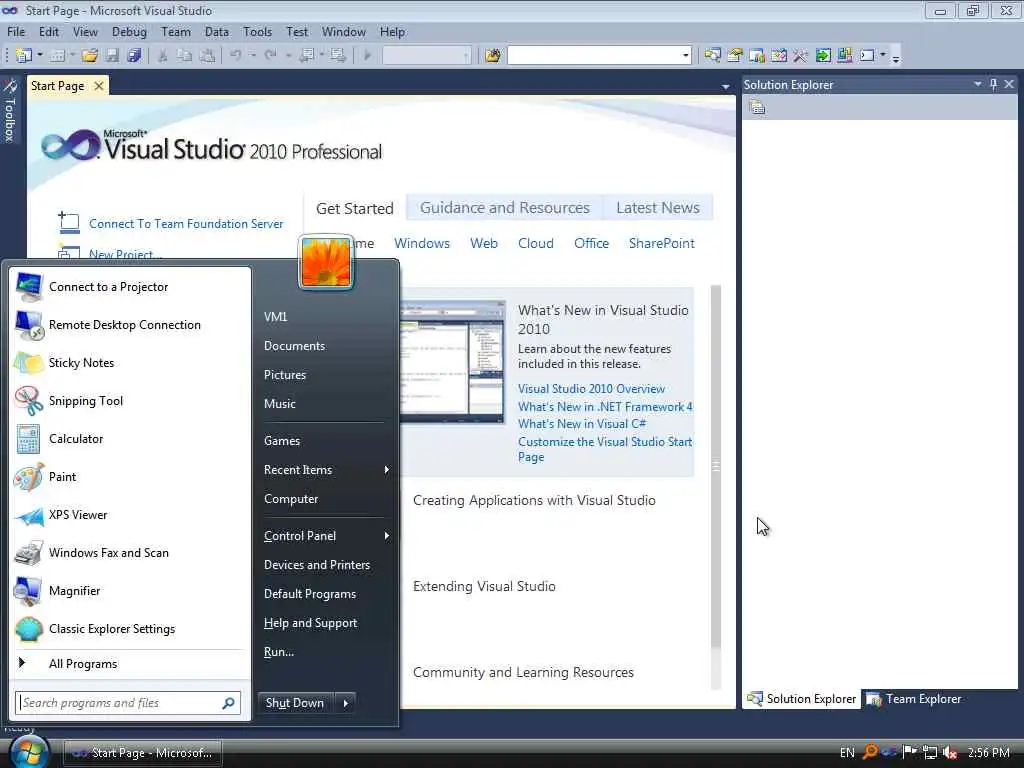Click the Start Page taskbar button
Screen dimensions: 1024x768
tap(142, 753)
